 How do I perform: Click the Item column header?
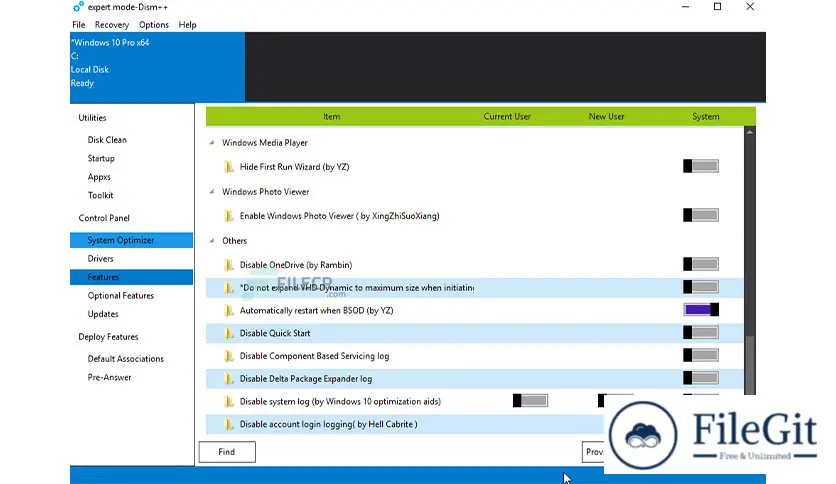331,117
